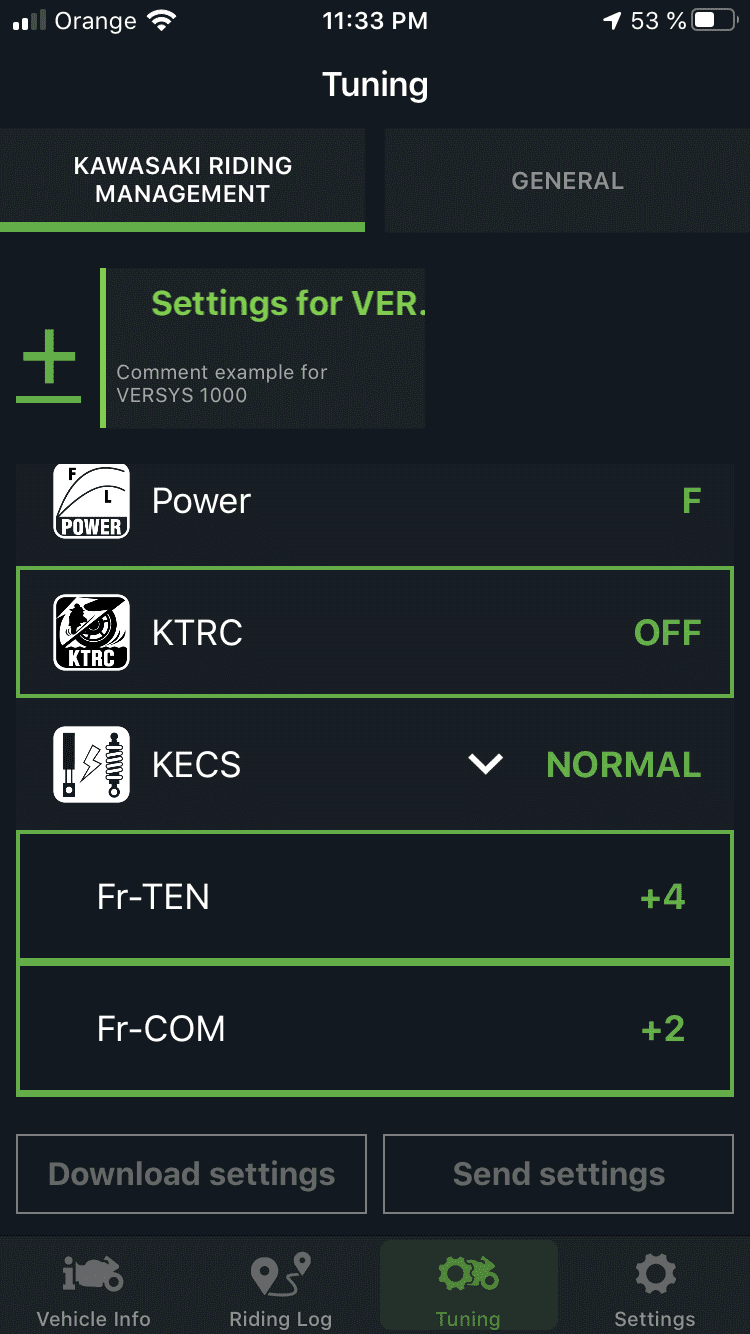
Task: Open Vehicle Info motorcycle icon
Action: coord(93,1275)
